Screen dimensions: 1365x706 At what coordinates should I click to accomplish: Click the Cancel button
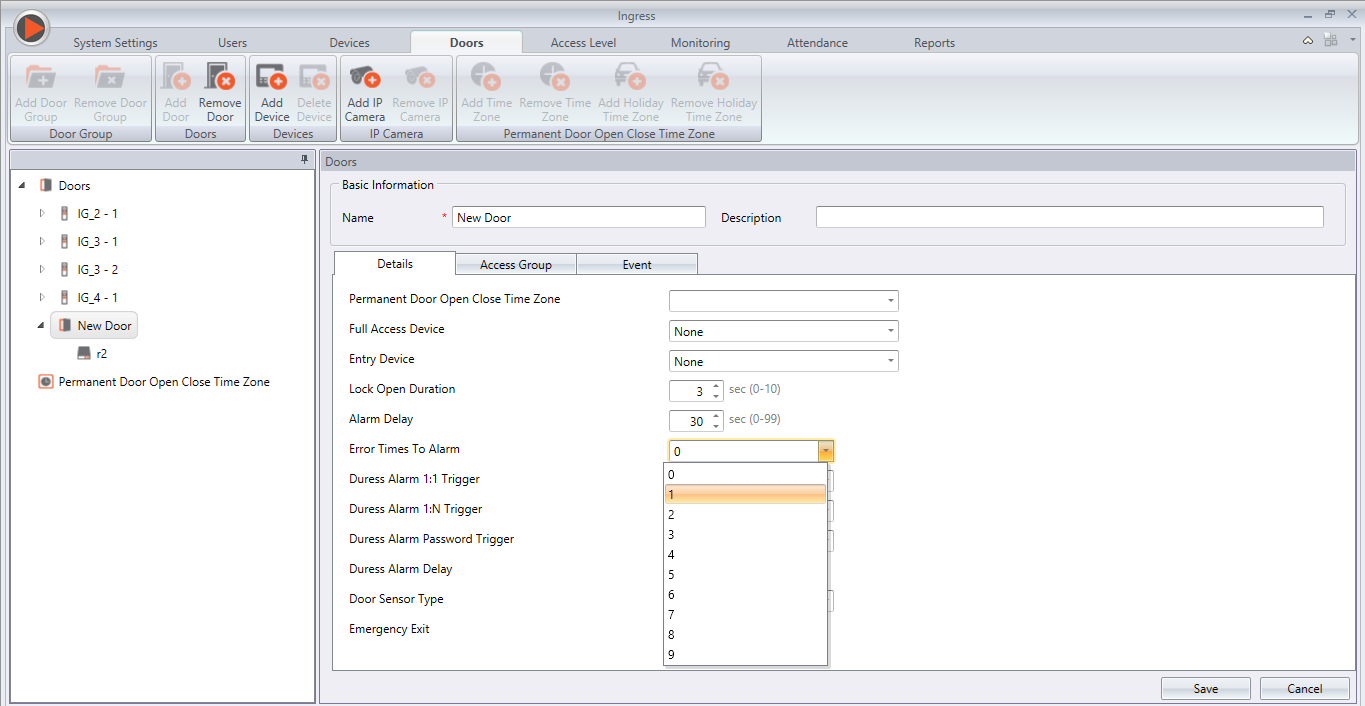coord(1305,688)
